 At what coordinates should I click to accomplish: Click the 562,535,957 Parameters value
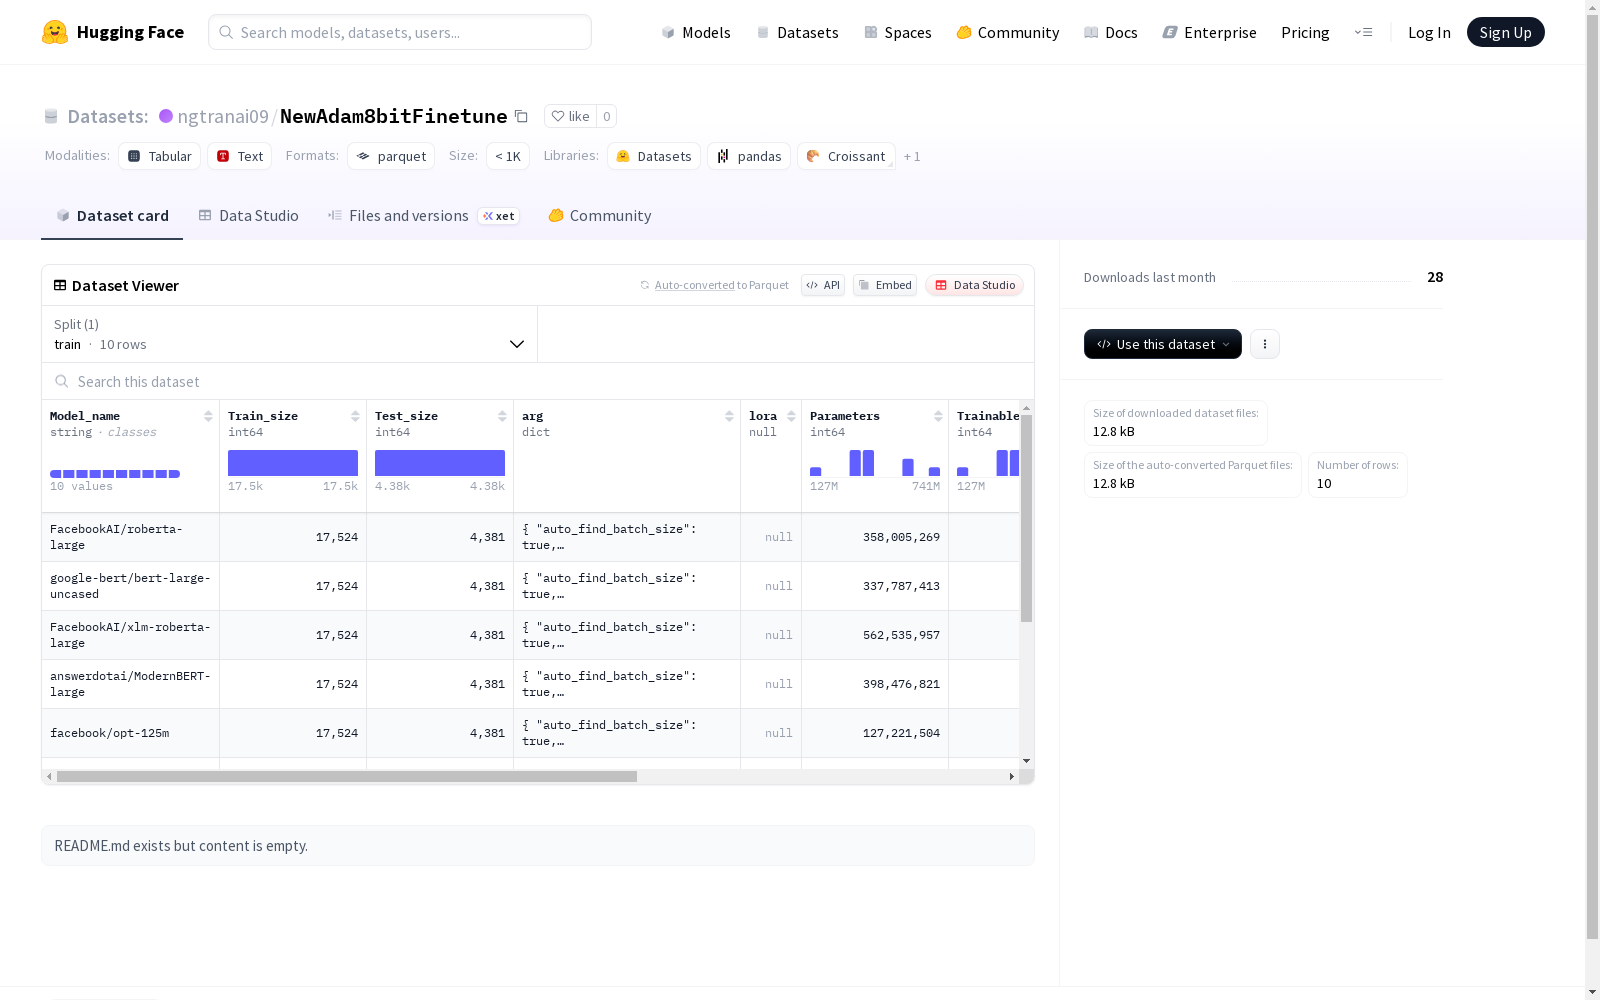[901, 635]
